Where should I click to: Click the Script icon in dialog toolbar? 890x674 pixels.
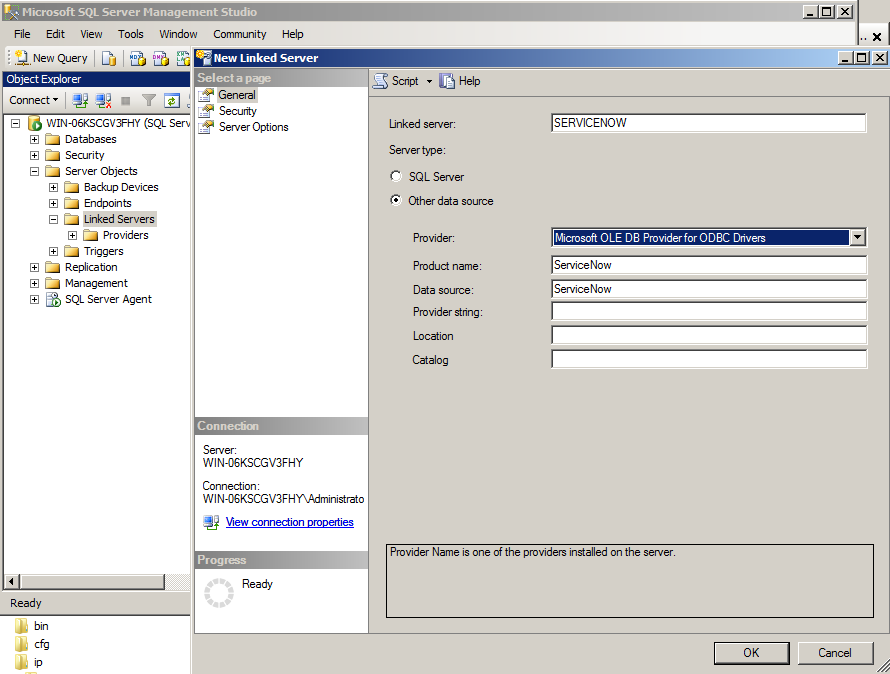tap(380, 81)
